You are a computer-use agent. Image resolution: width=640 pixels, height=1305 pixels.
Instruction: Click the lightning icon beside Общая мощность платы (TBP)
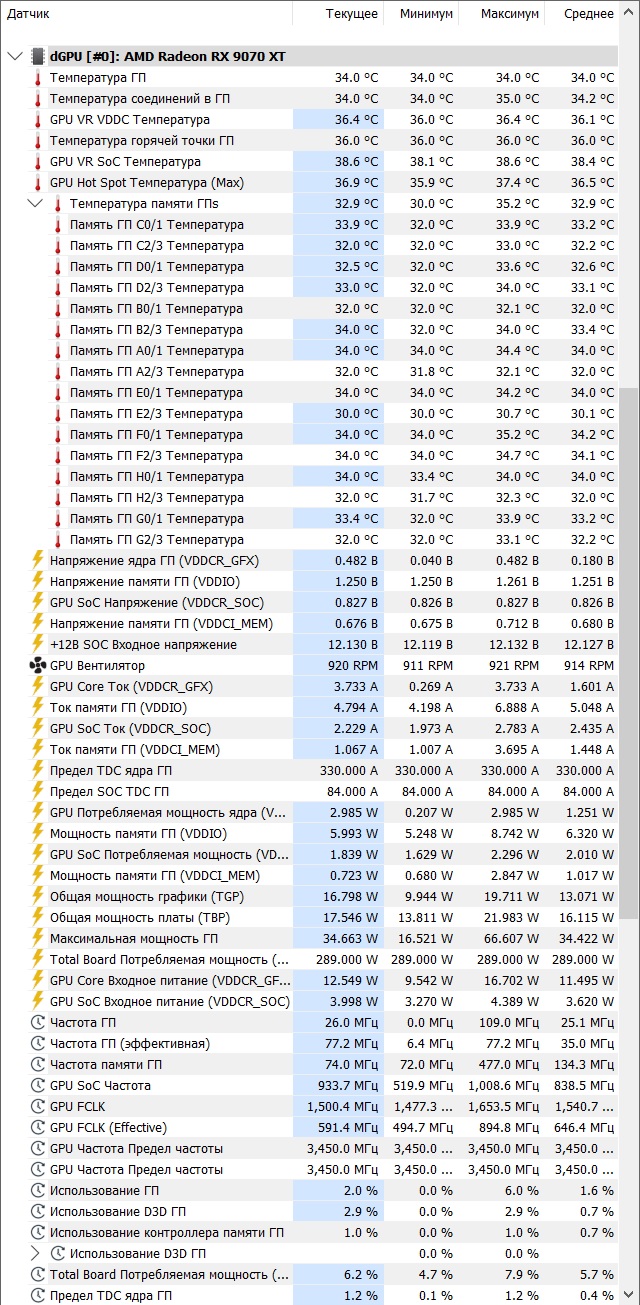tap(38, 918)
